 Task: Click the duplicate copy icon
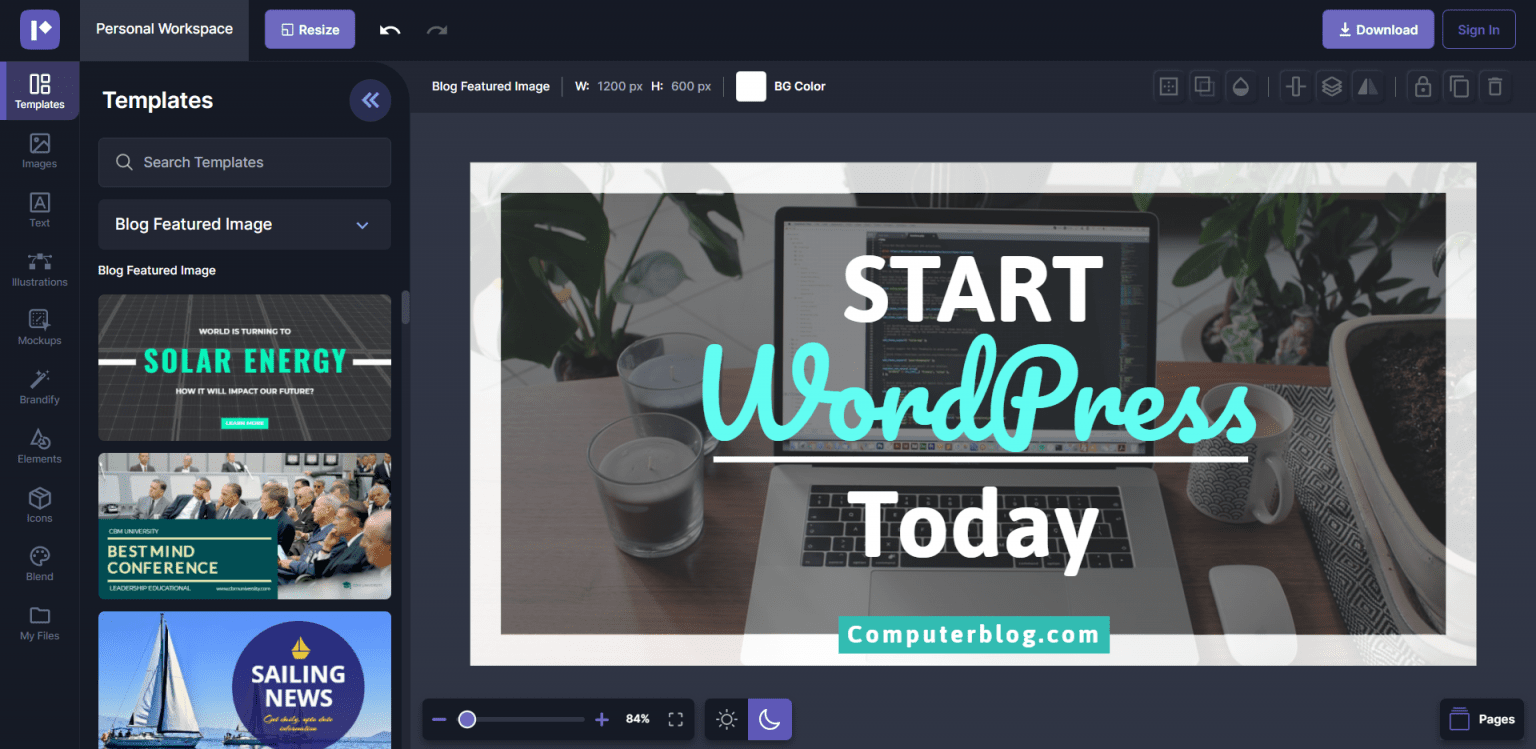(x=1459, y=86)
